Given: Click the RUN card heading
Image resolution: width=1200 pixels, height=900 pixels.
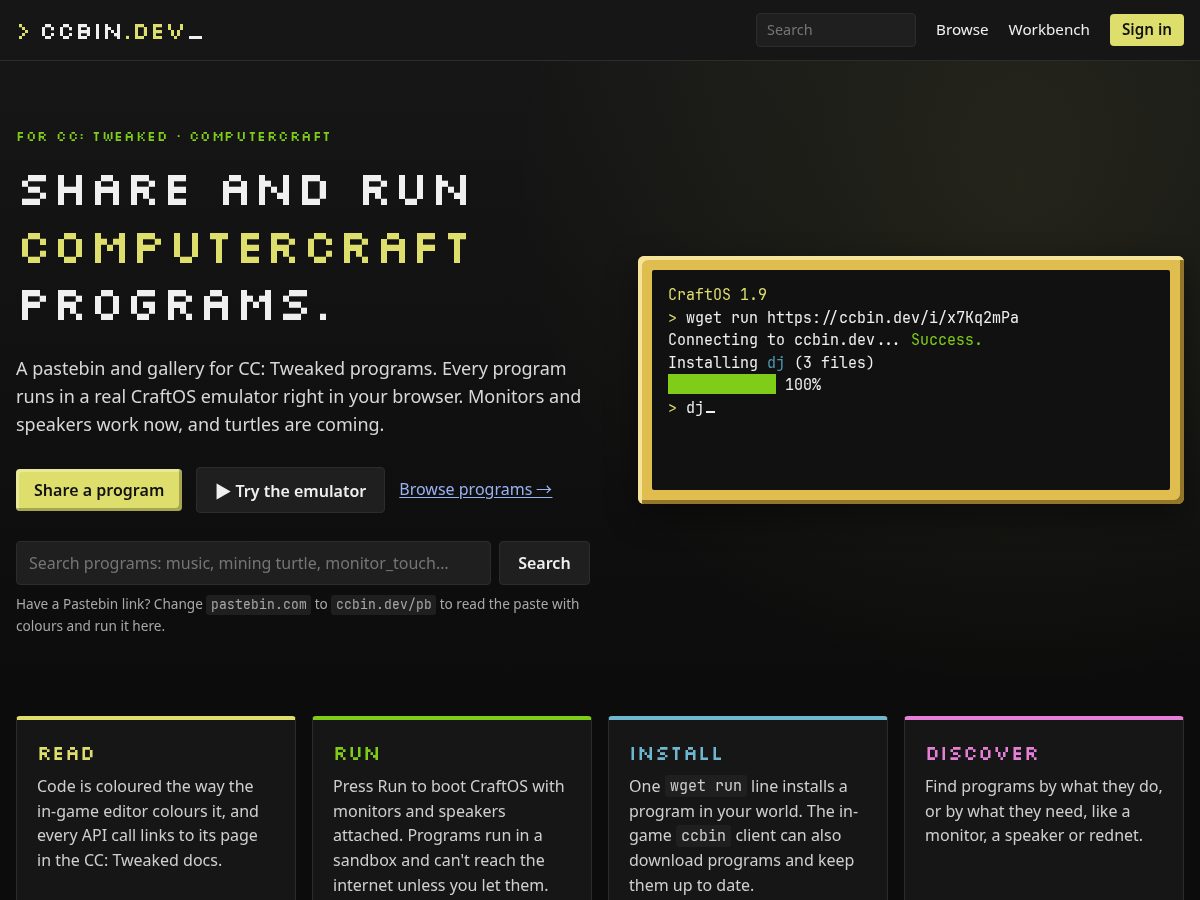Looking at the screenshot, I should point(357,753).
